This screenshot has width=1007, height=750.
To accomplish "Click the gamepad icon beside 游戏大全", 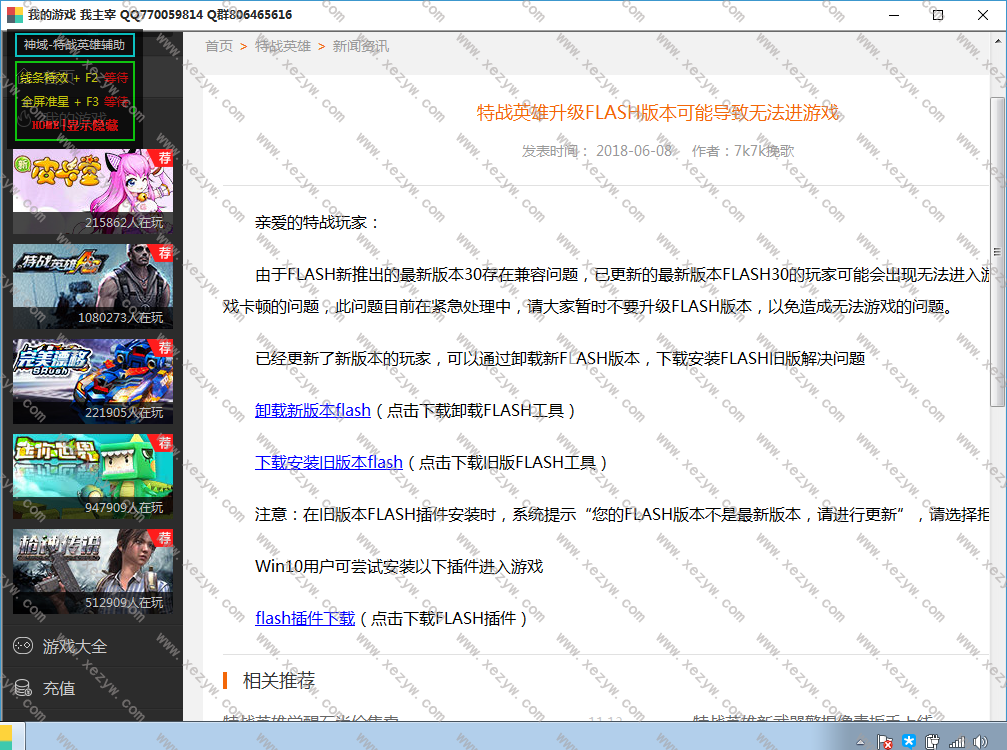I will (22, 647).
